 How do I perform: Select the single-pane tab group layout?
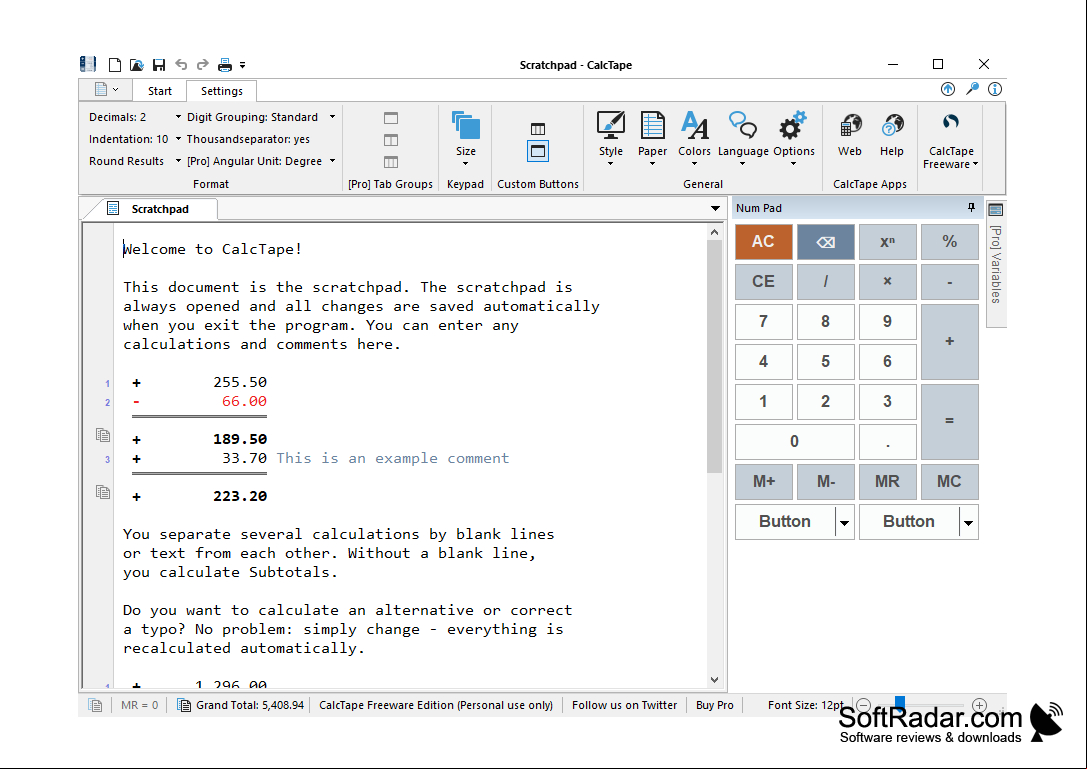(391, 118)
